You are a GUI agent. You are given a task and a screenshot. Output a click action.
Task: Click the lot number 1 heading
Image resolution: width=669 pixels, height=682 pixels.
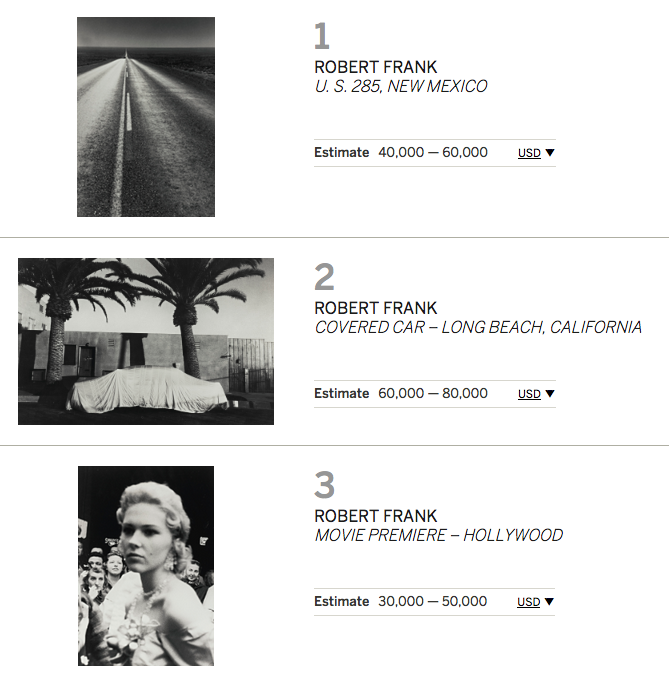pos(321,37)
